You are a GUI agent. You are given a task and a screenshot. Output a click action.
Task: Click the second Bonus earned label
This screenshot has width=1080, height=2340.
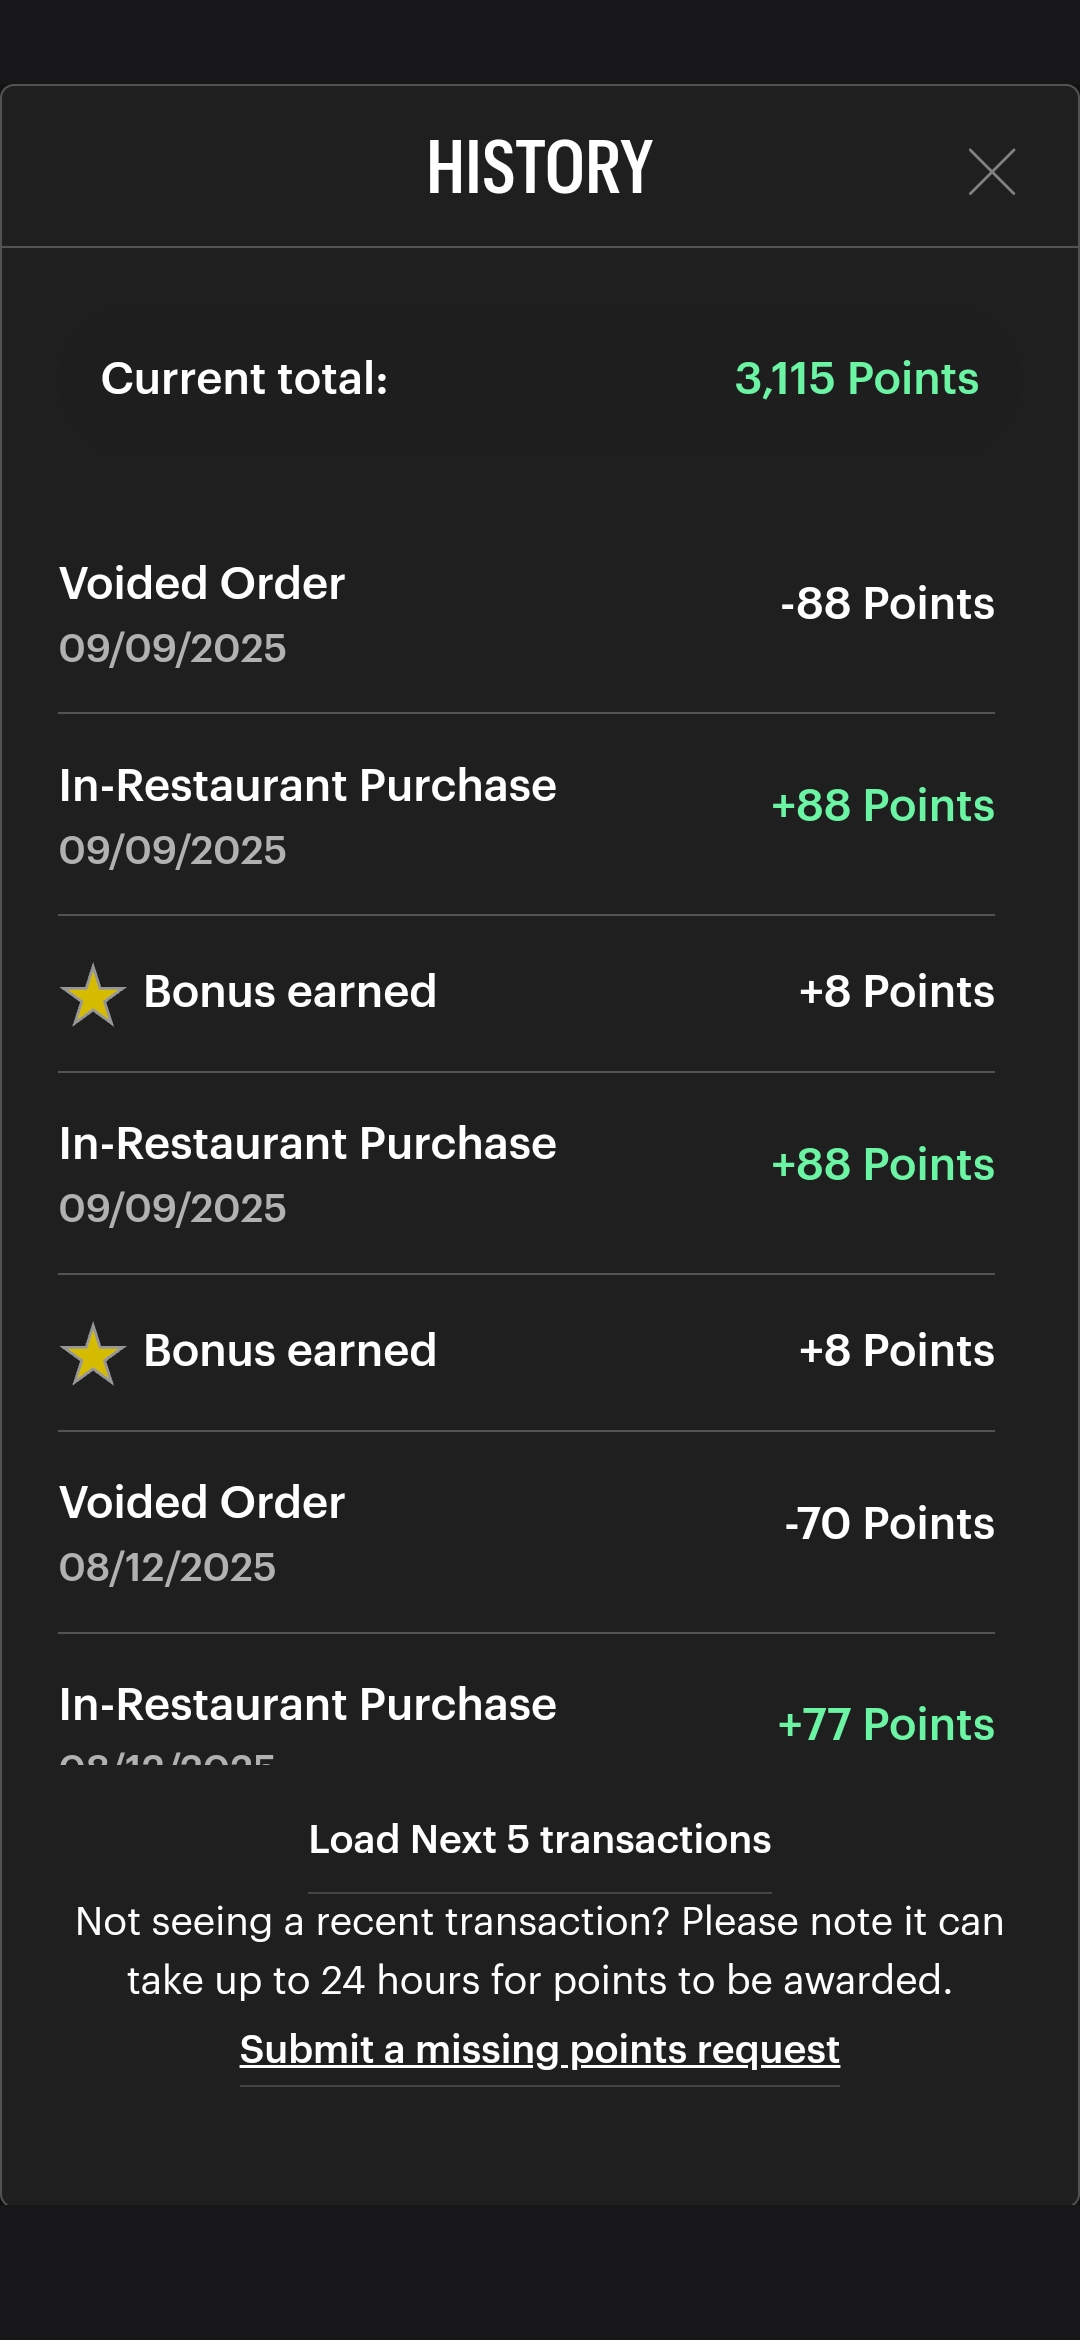(290, 1351)
